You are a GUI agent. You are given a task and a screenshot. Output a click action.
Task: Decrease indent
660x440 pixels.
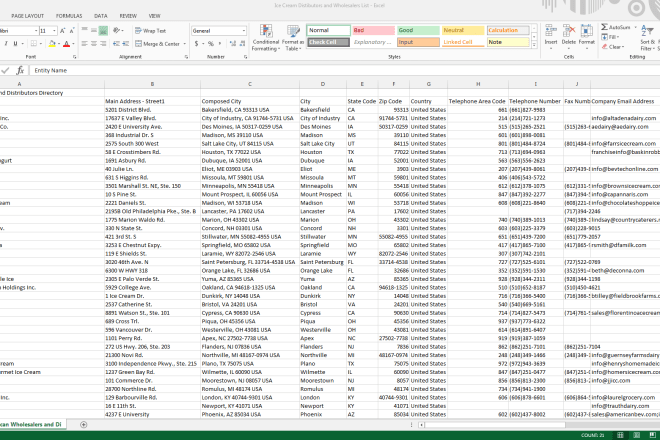tap(116, 44)
